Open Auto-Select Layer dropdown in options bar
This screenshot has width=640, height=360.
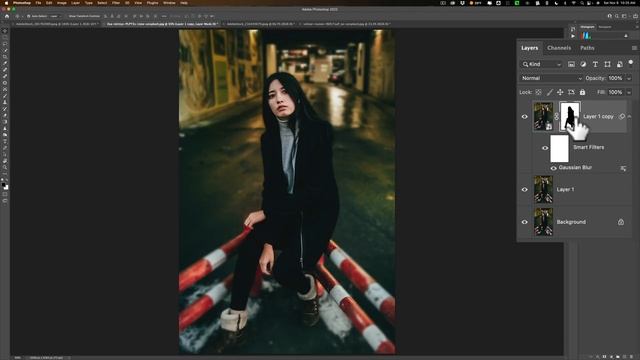[x=55, y=16]
